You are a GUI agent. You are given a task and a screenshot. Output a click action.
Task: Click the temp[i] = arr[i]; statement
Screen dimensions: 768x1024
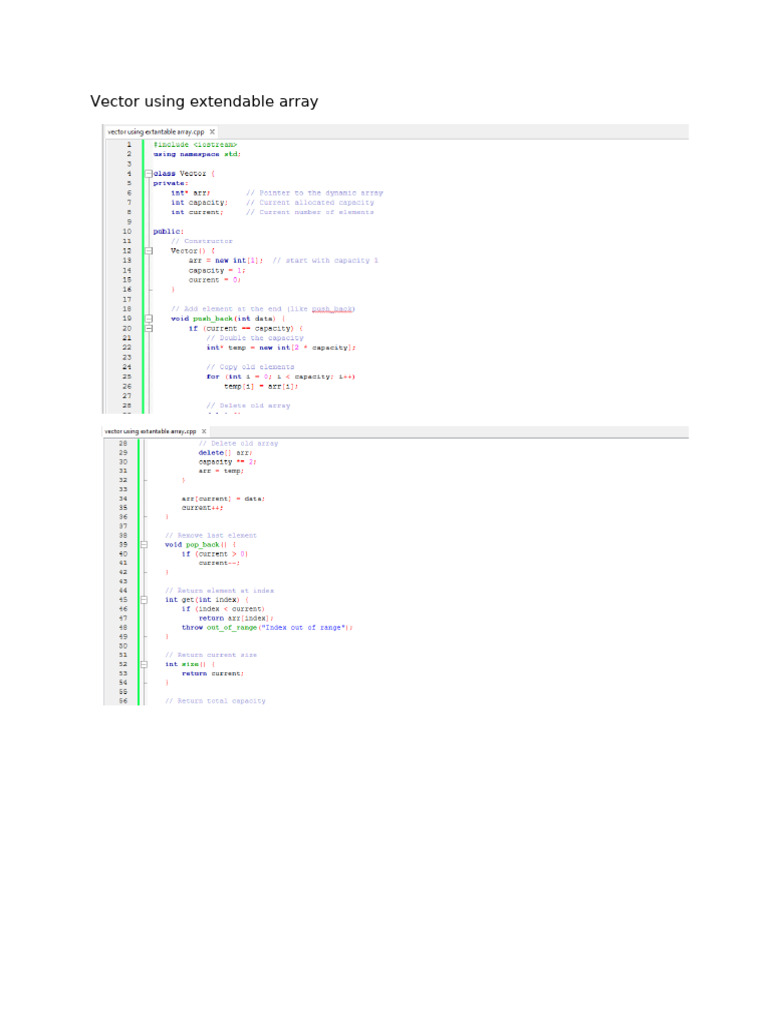coord(261,387)
